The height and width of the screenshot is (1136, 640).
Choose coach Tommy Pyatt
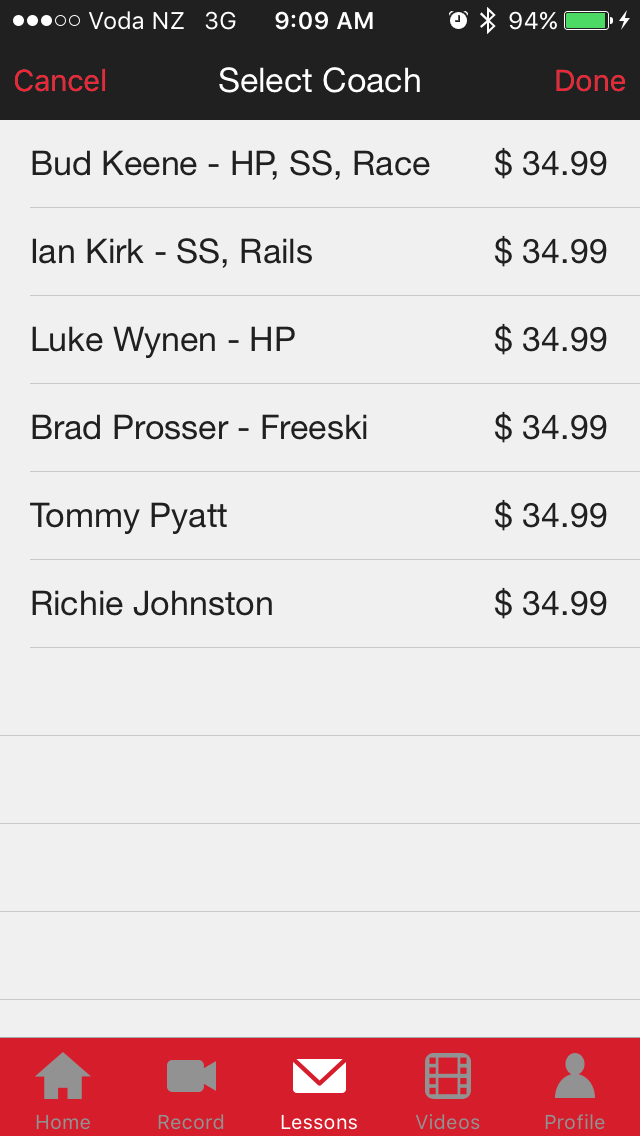pos(129,516)
